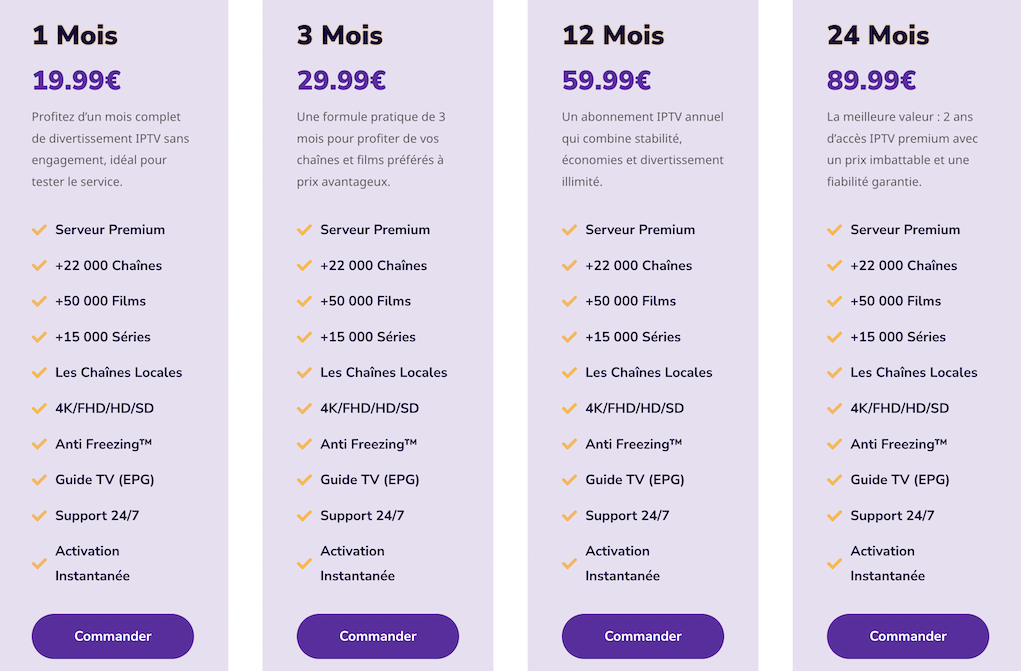Click the Commander button under 1 Mois
The height and width of the screenshot is (671, 1021).
(x=112, y=636)
